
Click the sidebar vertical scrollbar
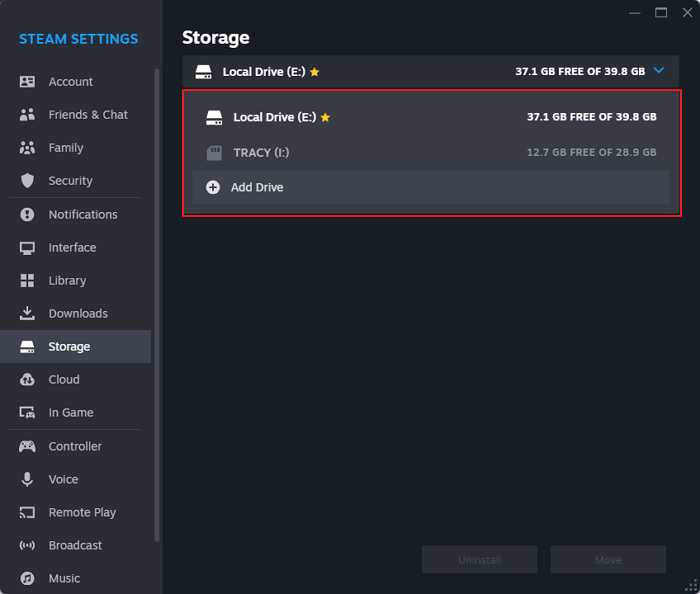coord(157,305)
